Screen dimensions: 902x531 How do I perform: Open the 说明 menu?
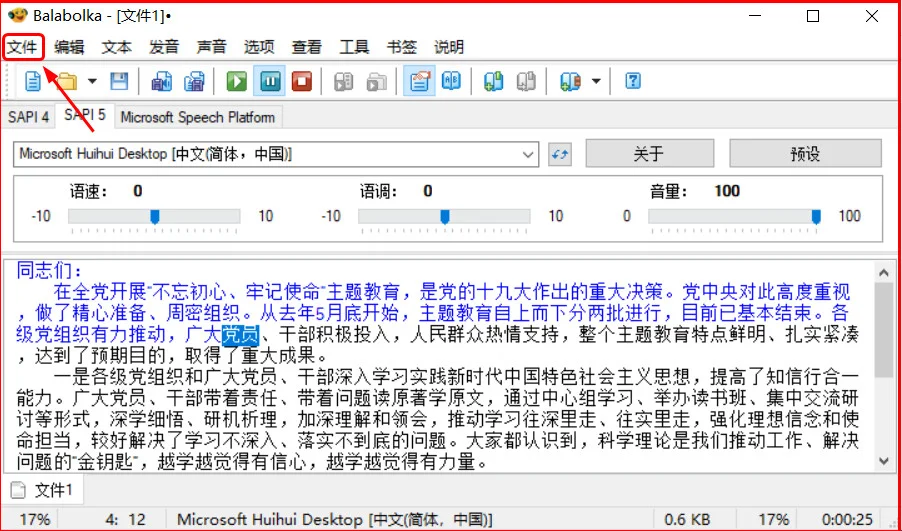449,47
